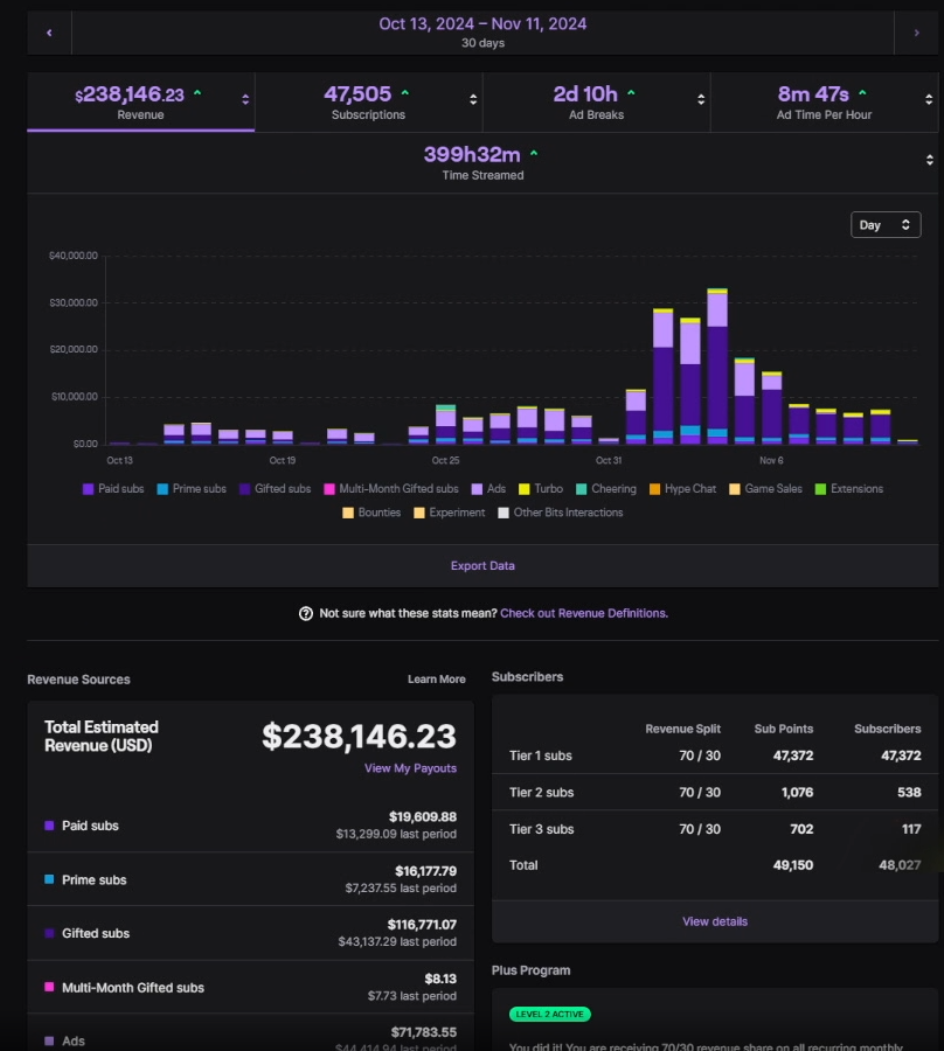Click the 49,150 total sub points value
The width and height of the screenshot is (944, 1051).
pos(793,865)
